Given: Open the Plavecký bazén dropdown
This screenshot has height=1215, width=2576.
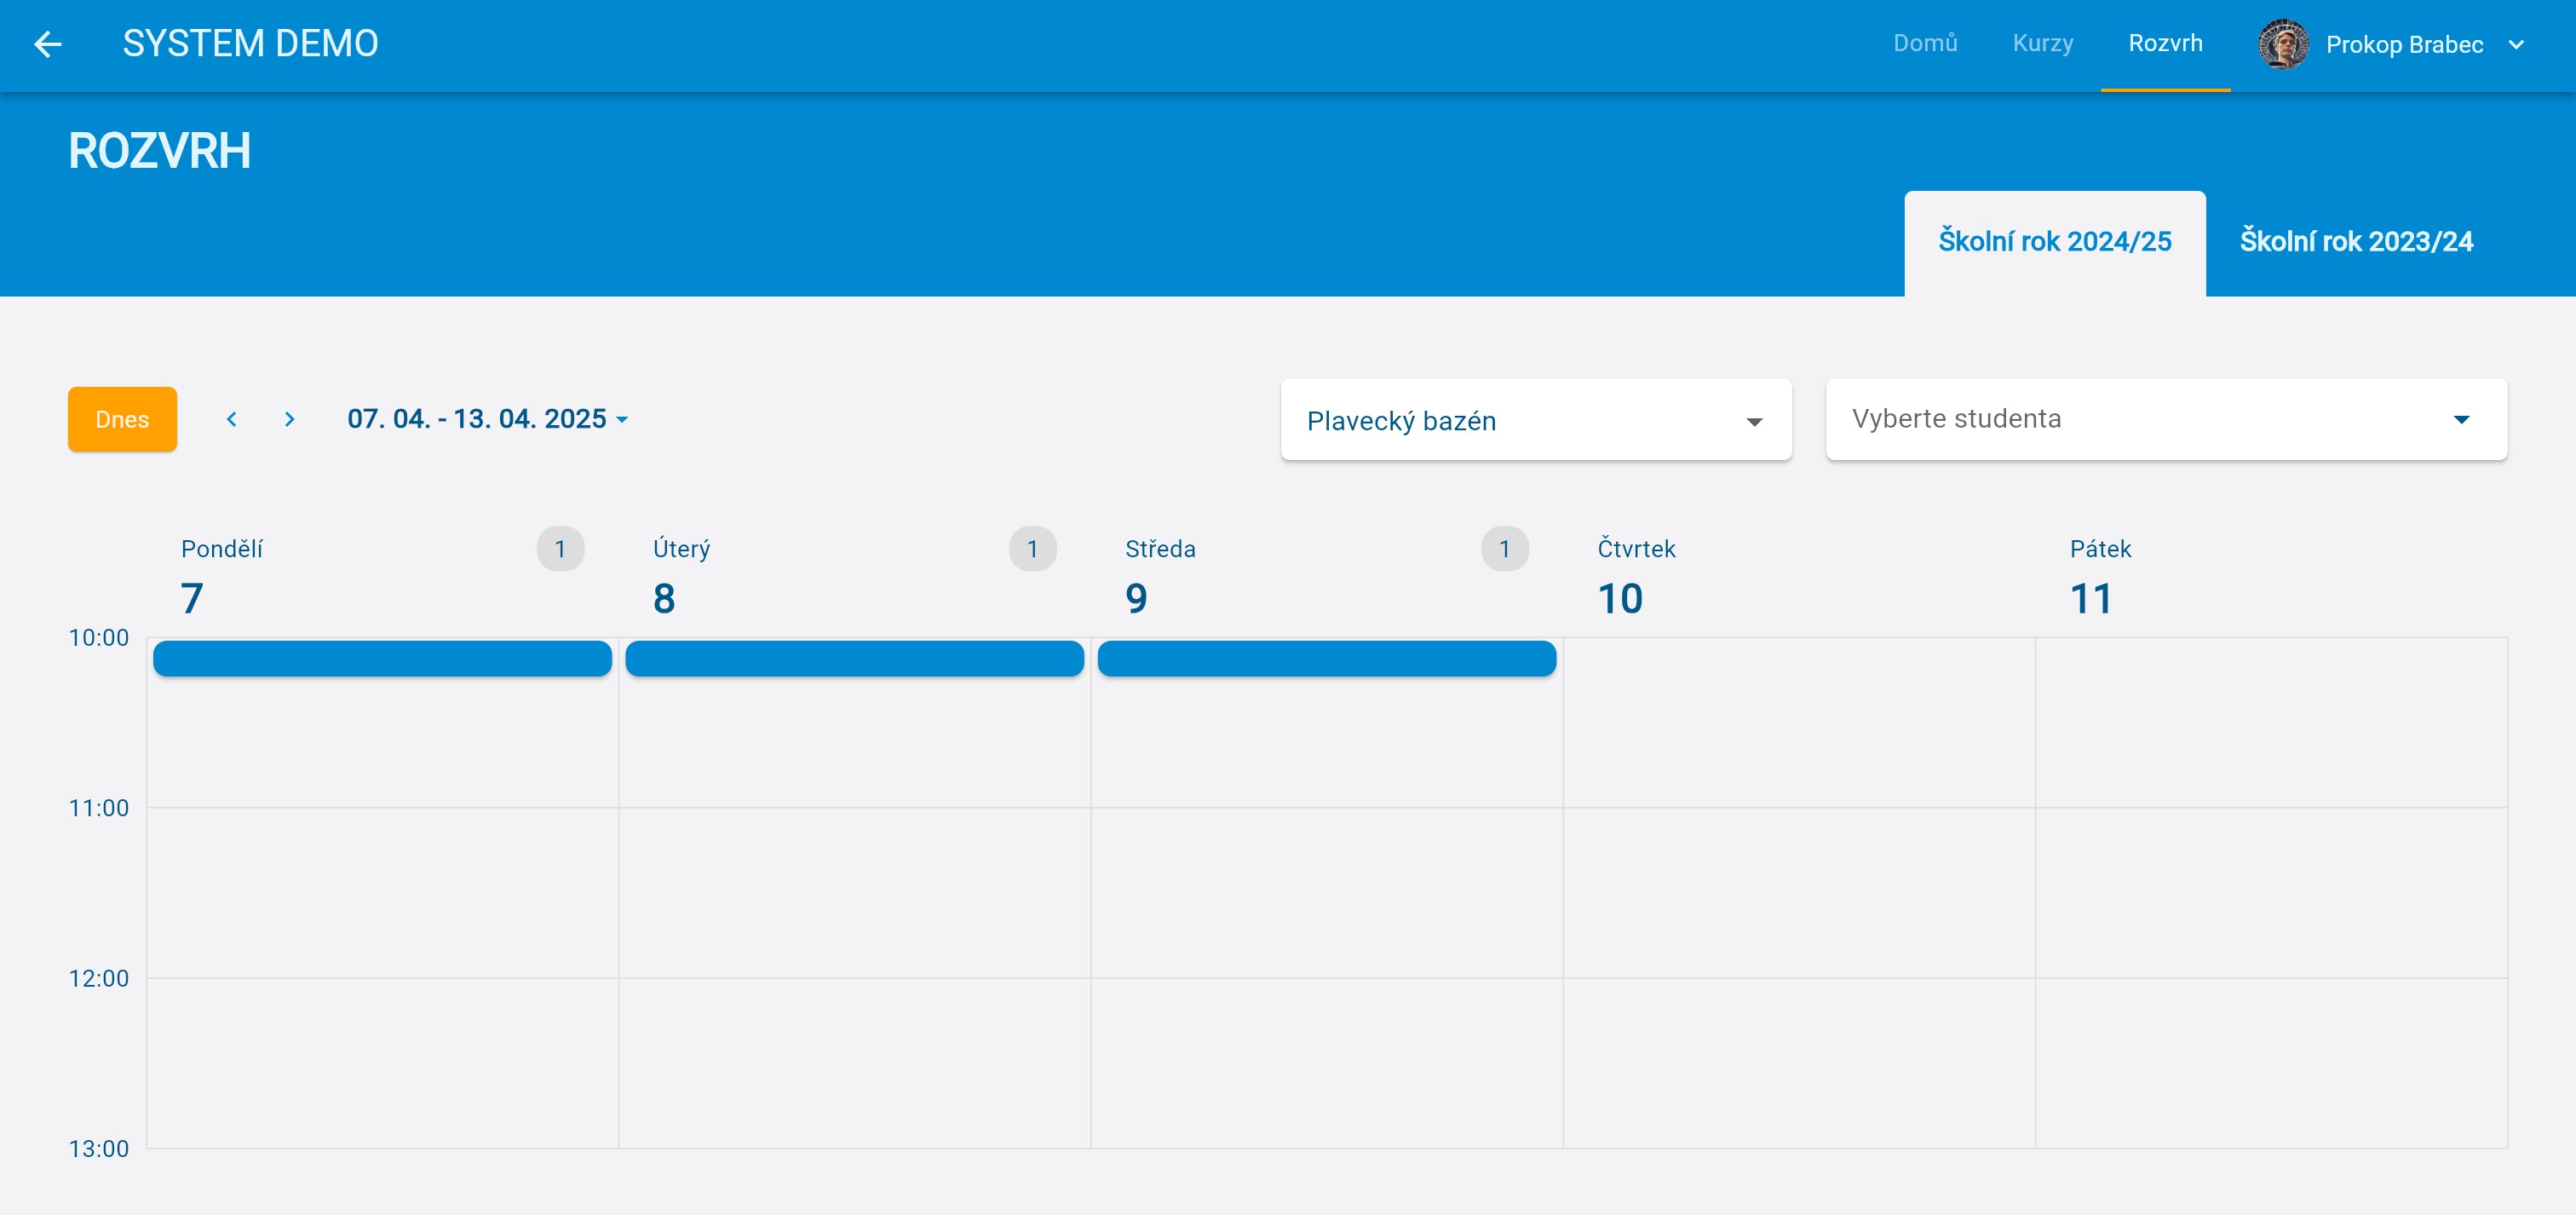Looking at the screenshot, I should (x=1535, y=419).
